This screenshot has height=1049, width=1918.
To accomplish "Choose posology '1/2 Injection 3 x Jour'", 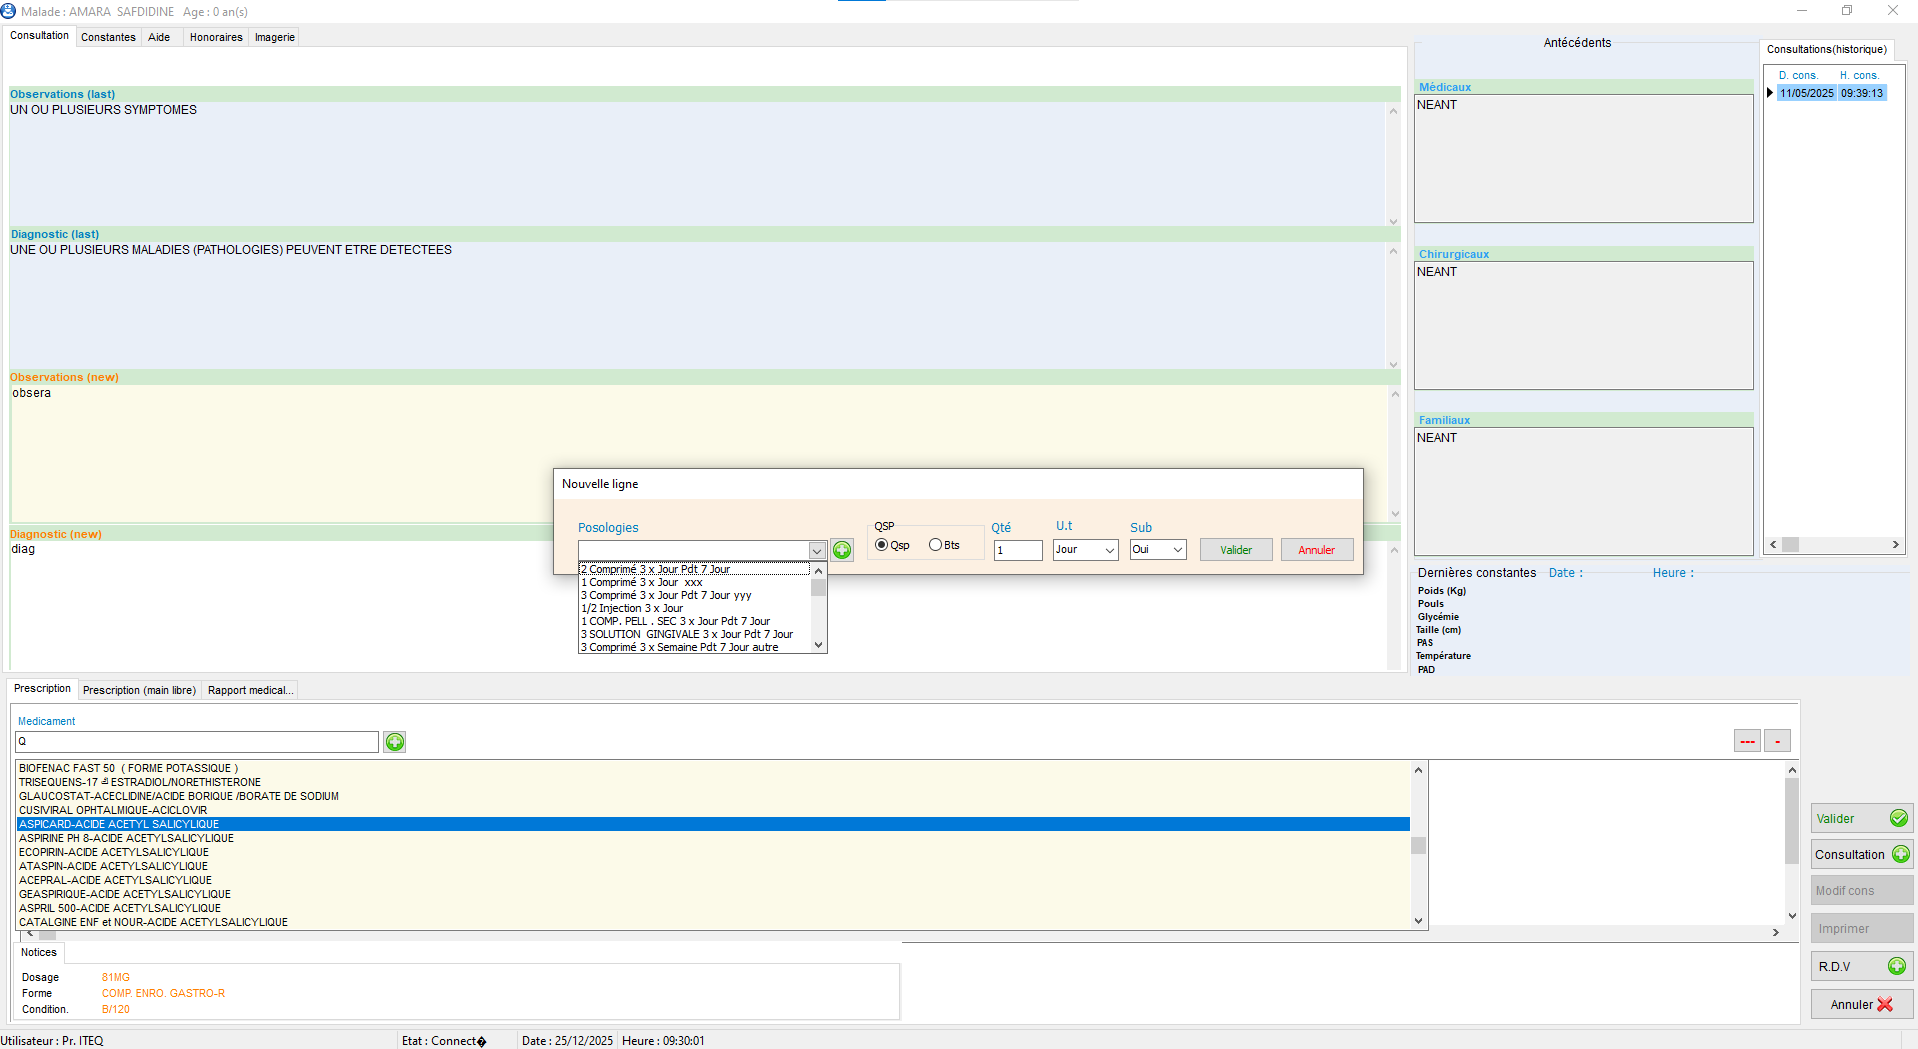I will coord(632,608).
